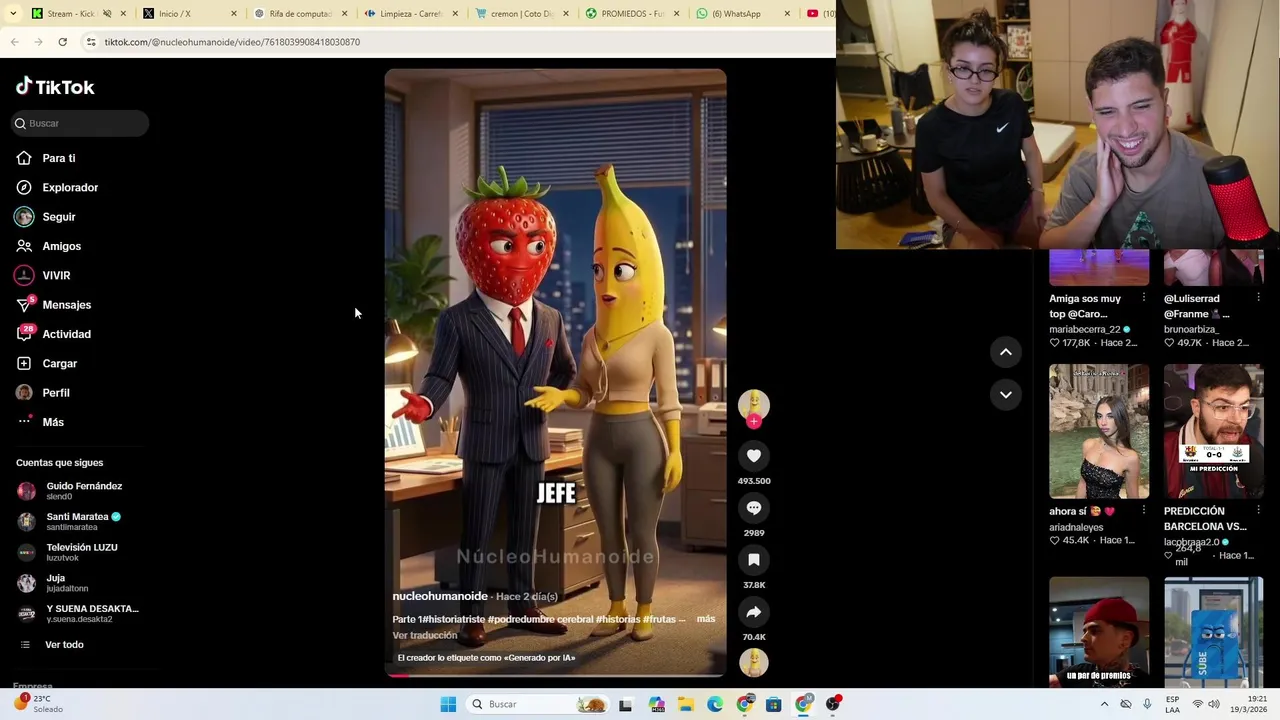Click the address bar URL
Image resolution: width=1280 pixels, height=720 pixels.
tap(232, 42)
